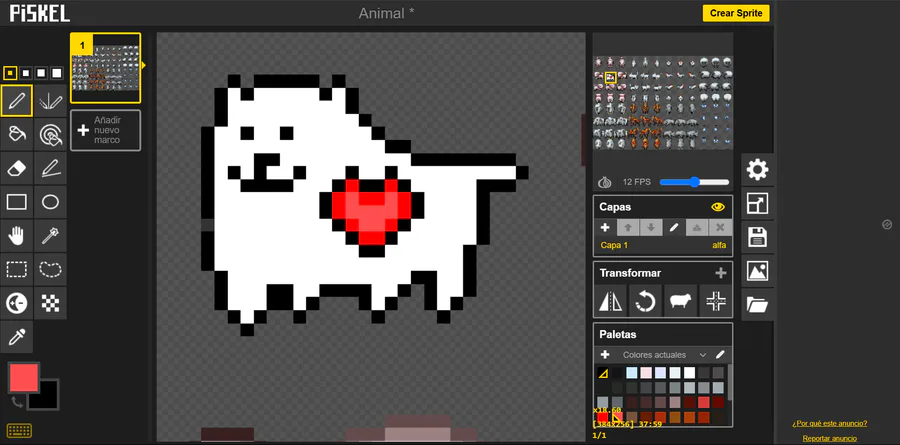Viewport: 900px width, 445px height.
Task: Open the ¿Por qué este anuncio? link
Action: point(830,424)
